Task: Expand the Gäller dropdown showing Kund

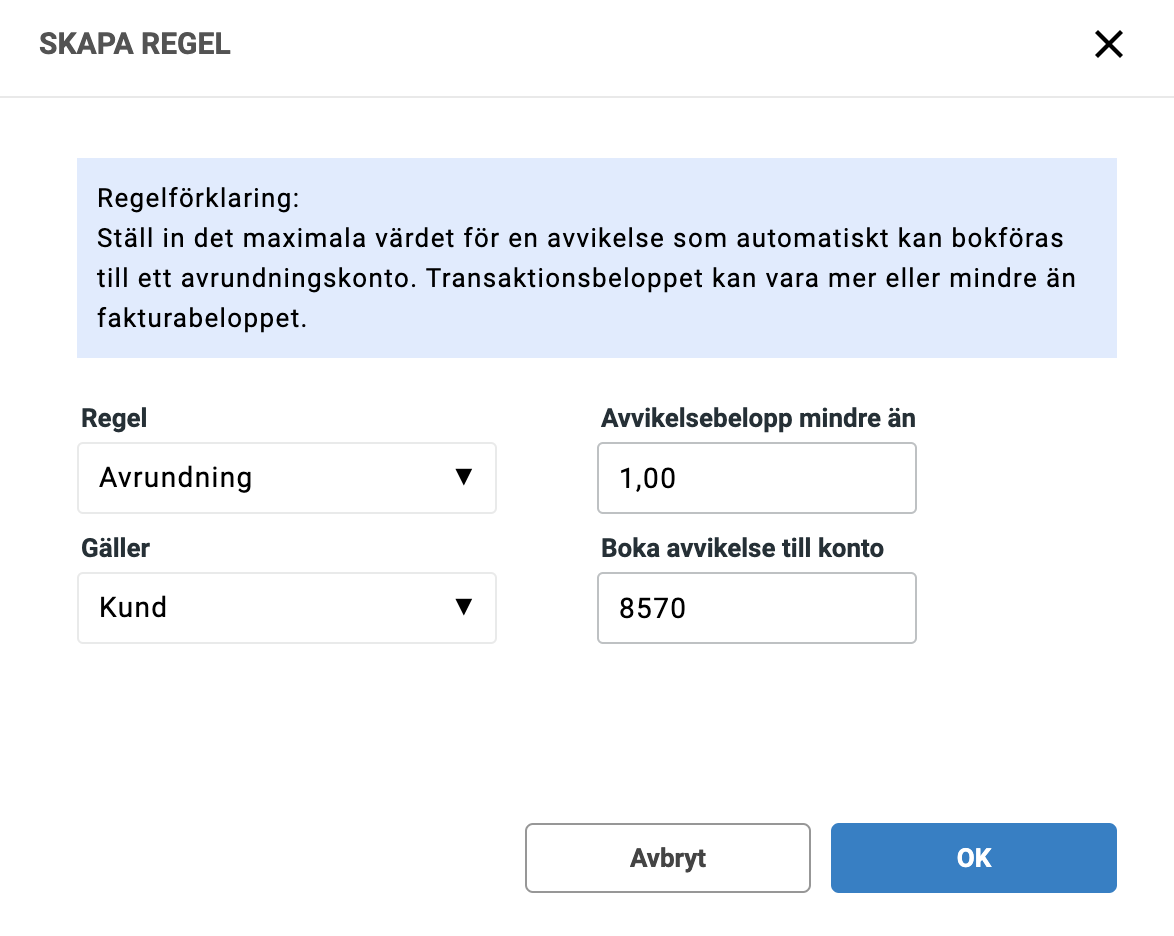Action: 287,608
